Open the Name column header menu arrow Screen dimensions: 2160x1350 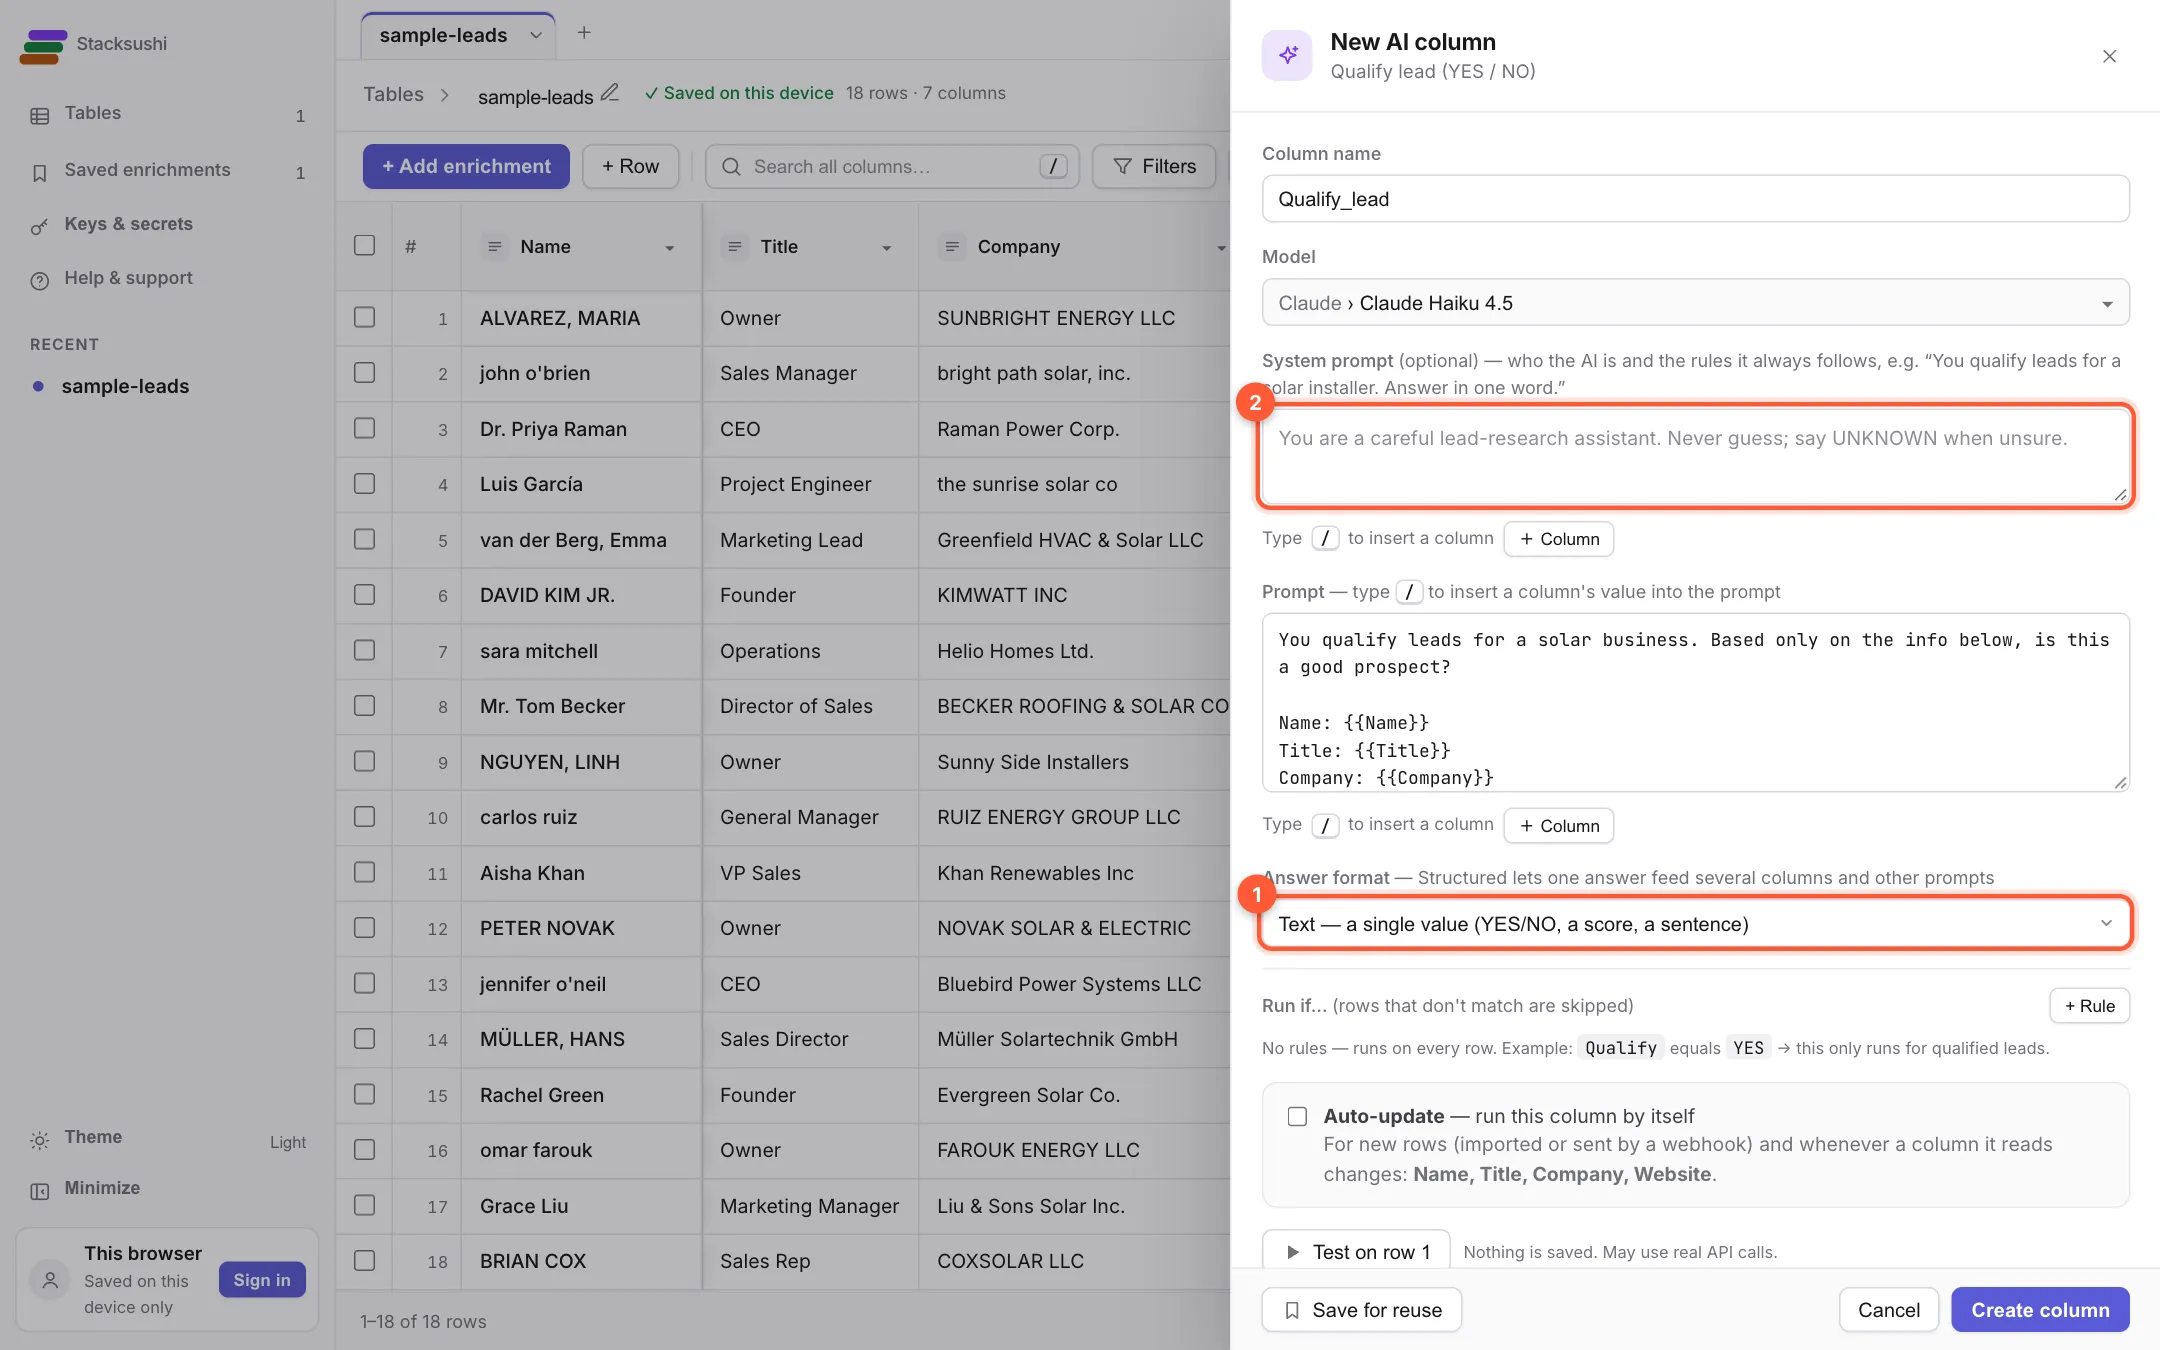[670, 248]
